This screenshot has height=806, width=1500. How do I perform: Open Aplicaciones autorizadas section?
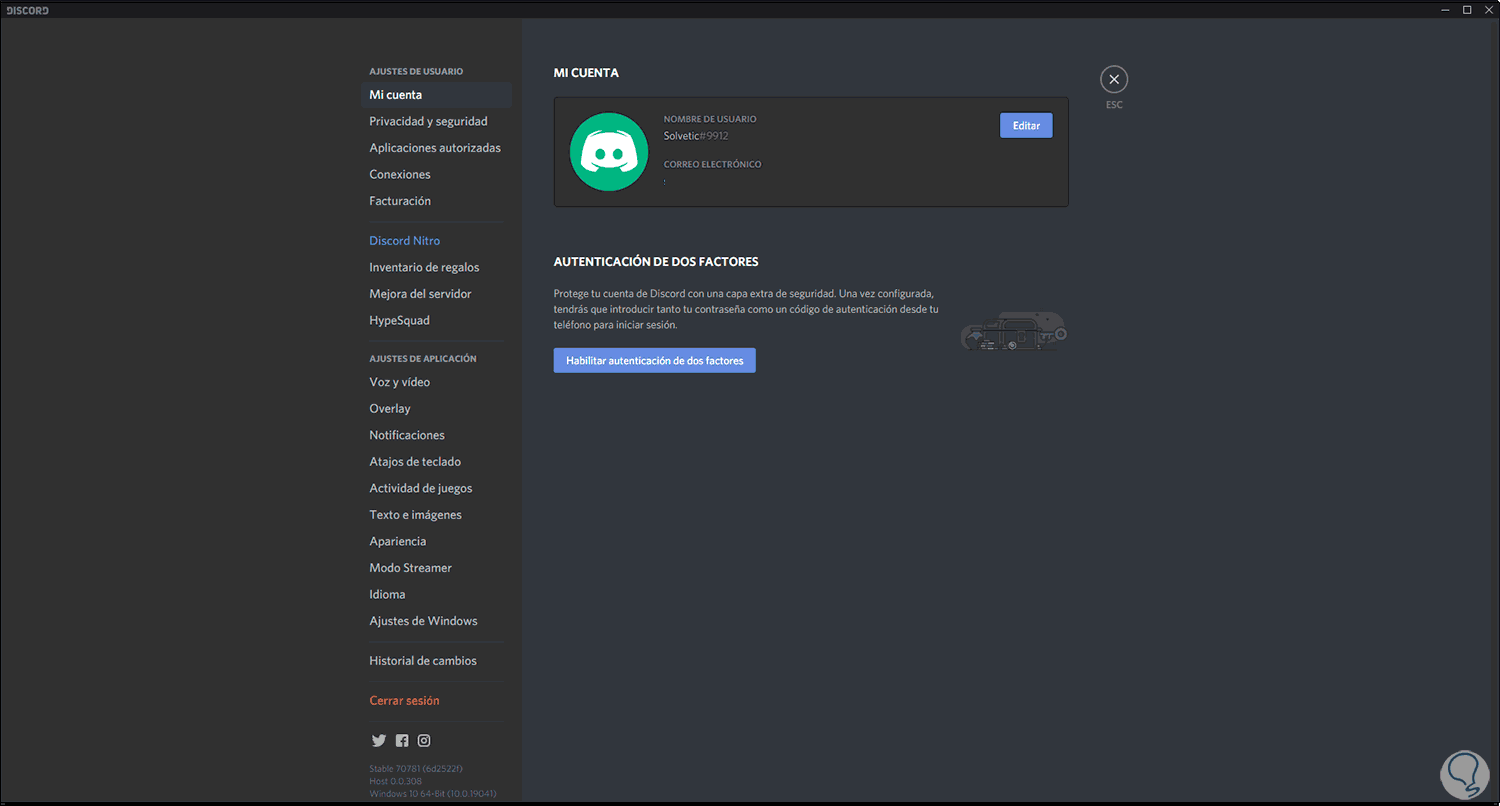point(436,148)
